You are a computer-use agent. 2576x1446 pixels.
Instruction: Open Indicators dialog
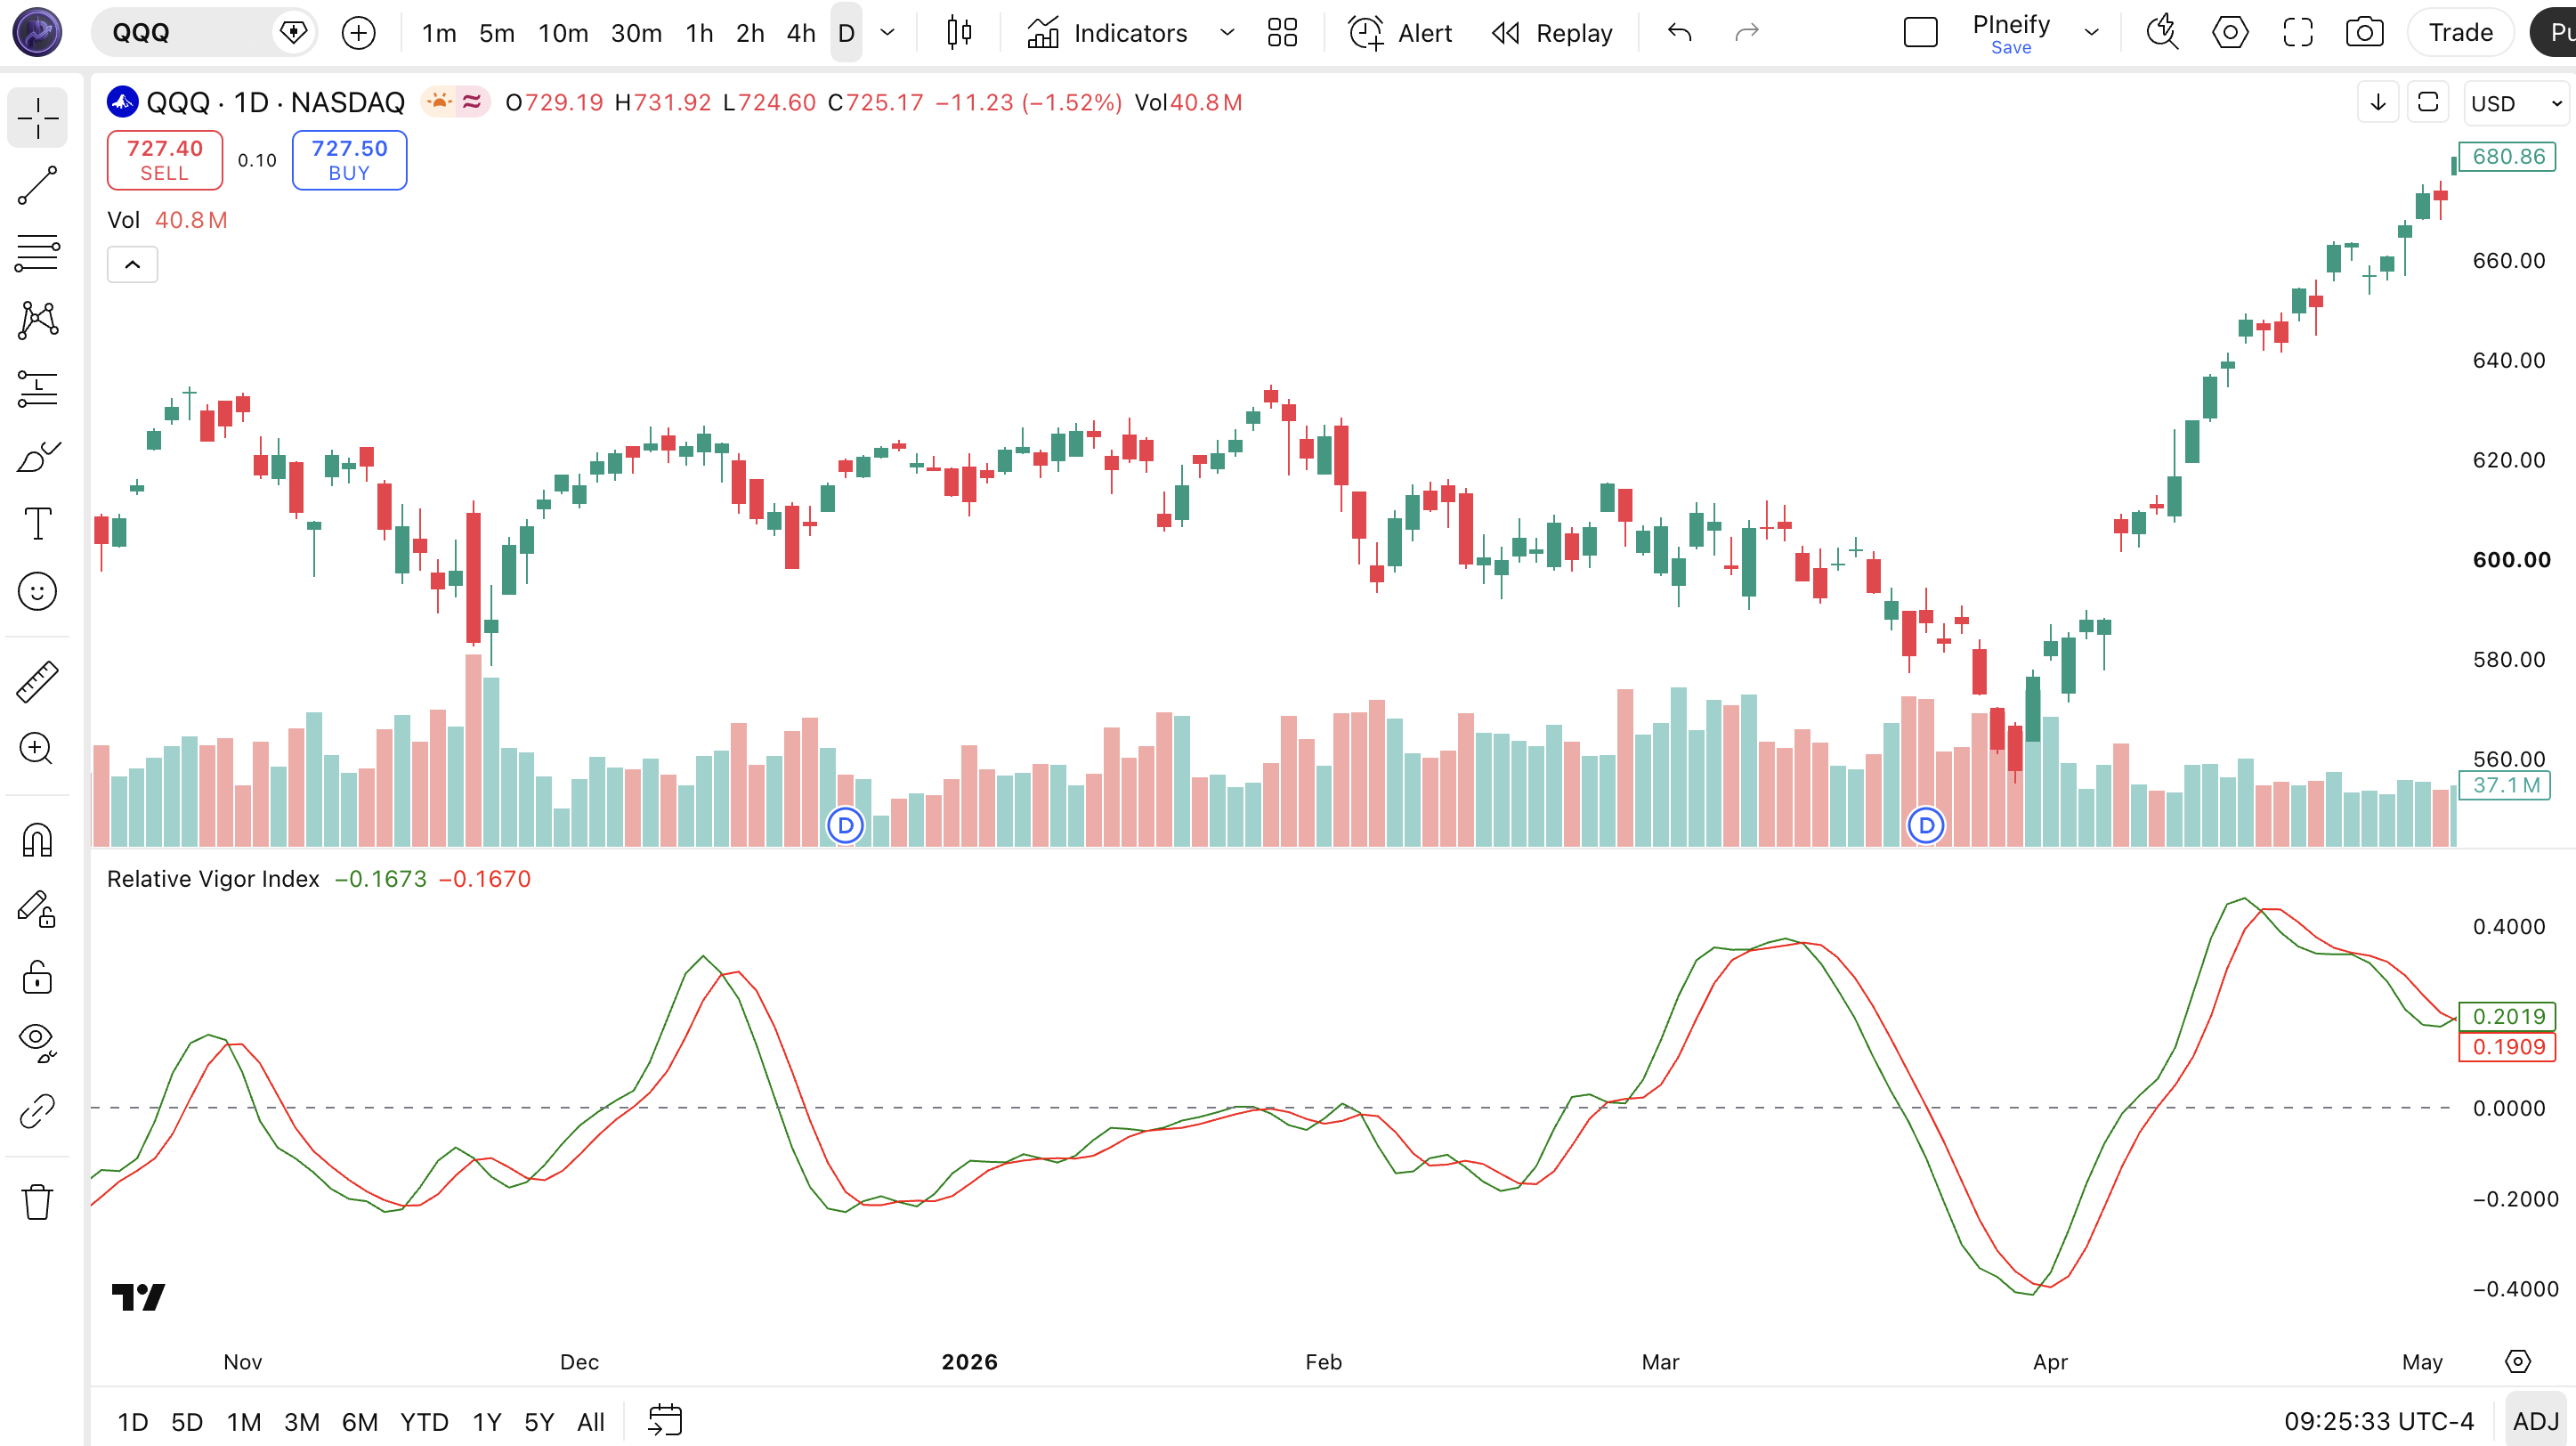(x=1107, y=33)
